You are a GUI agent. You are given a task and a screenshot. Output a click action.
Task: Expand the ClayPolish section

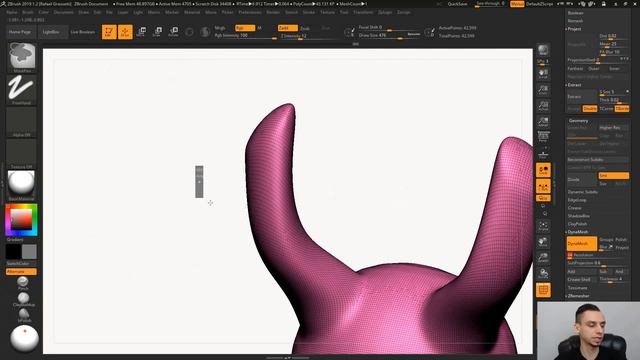click(x=577, y=224)
